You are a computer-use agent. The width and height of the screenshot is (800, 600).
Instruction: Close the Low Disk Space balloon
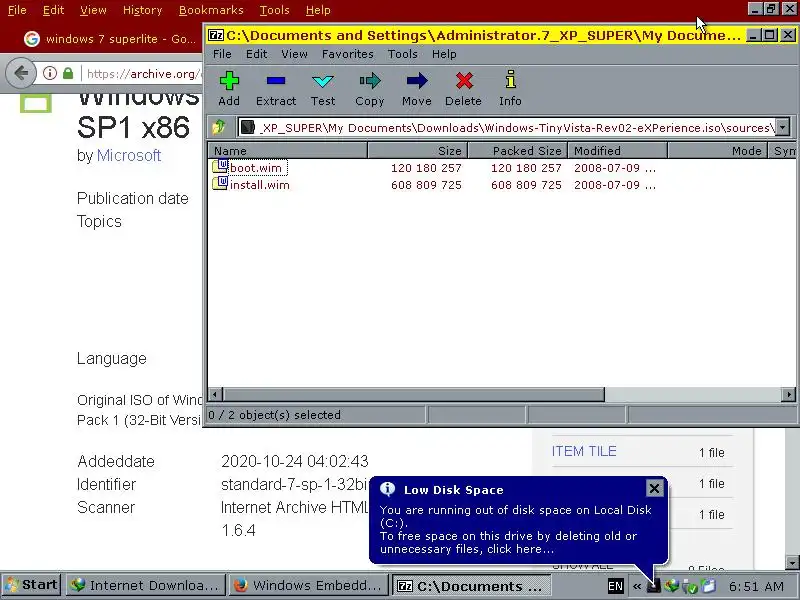coord(654,488)
